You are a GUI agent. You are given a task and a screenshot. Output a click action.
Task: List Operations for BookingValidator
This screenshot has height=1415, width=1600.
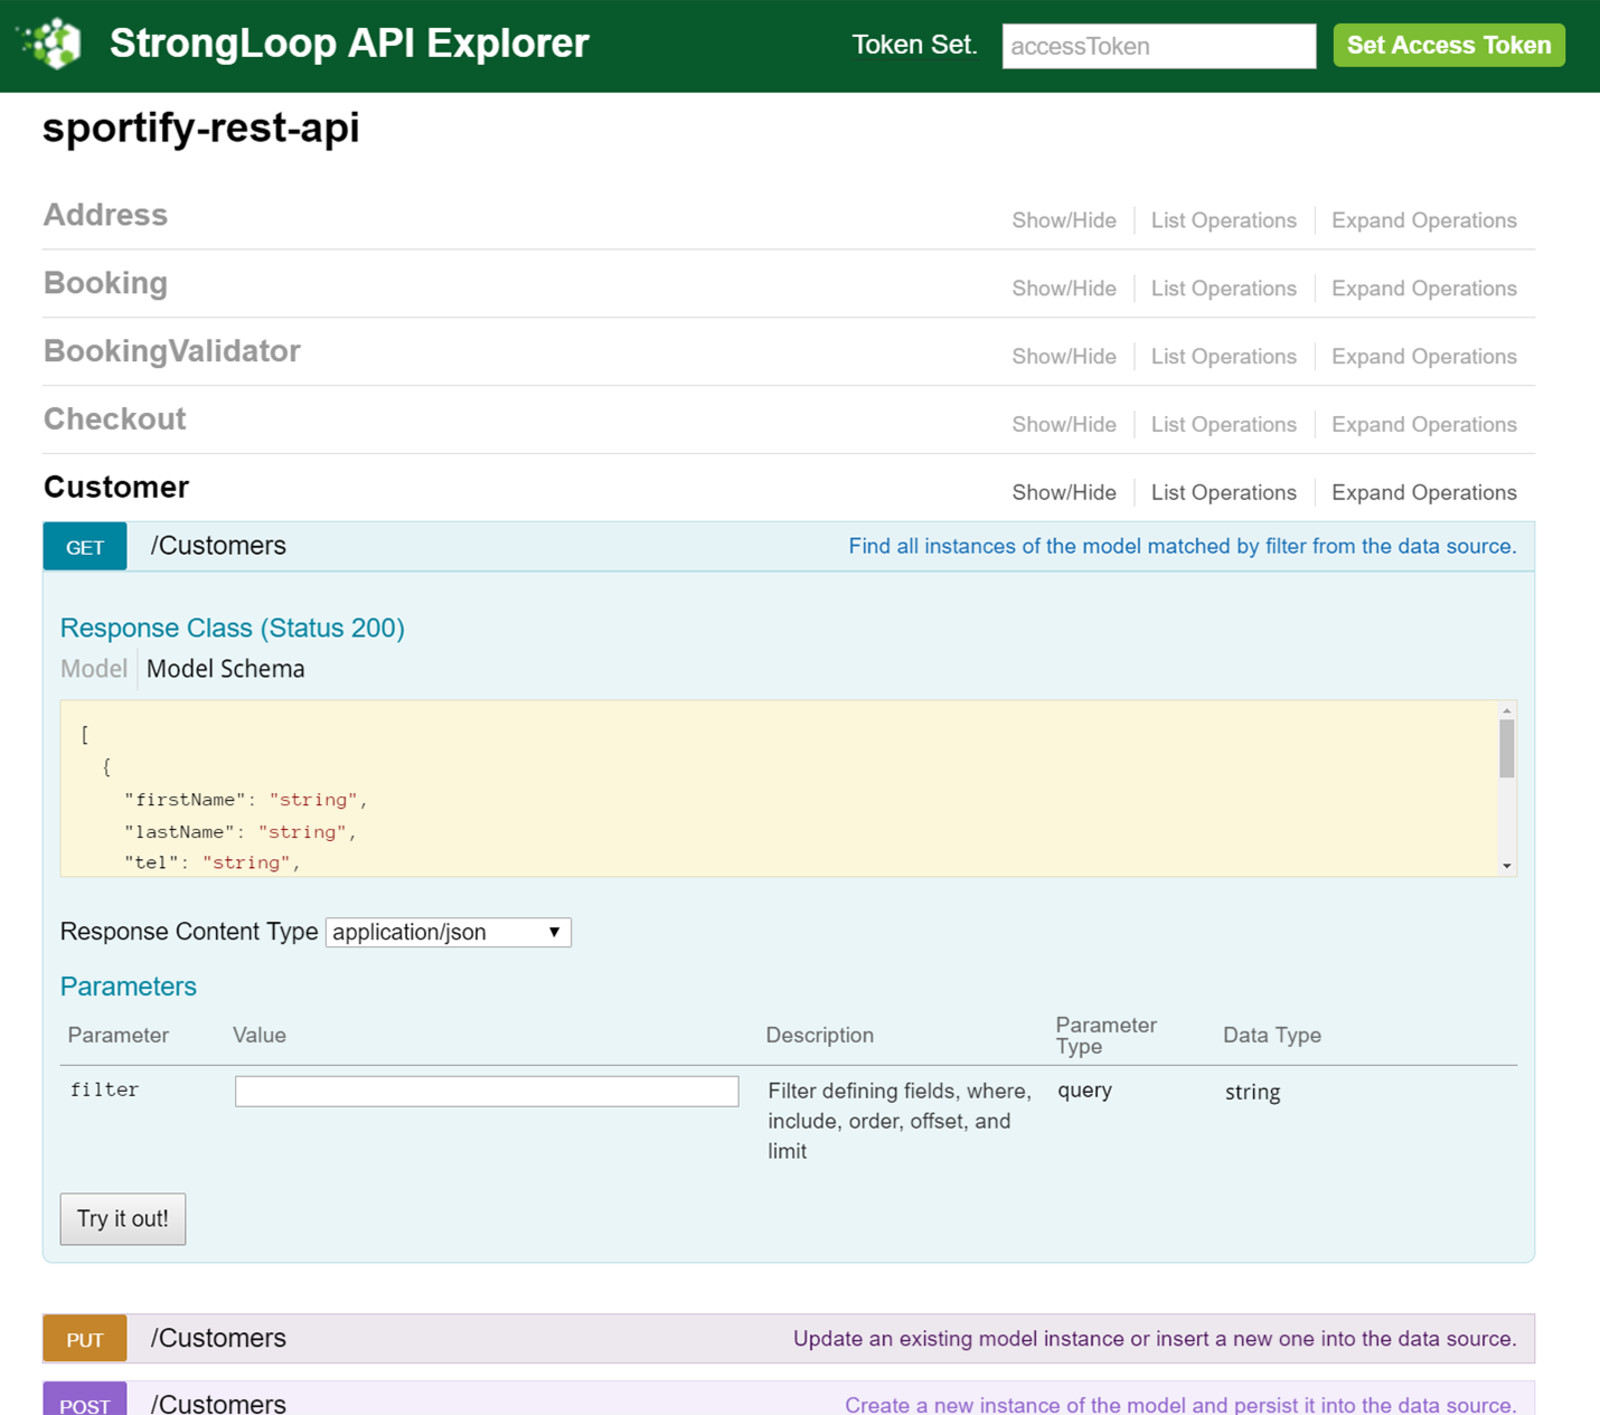pyautogui.click(x=1223, y=356)
